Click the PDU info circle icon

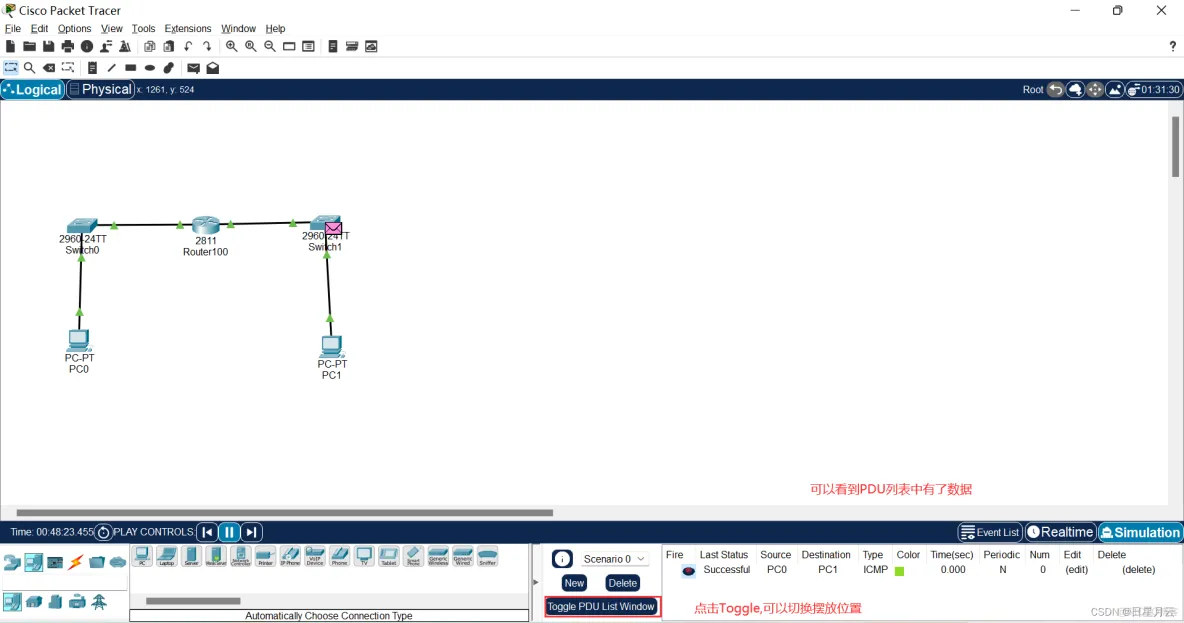(562, 559)
